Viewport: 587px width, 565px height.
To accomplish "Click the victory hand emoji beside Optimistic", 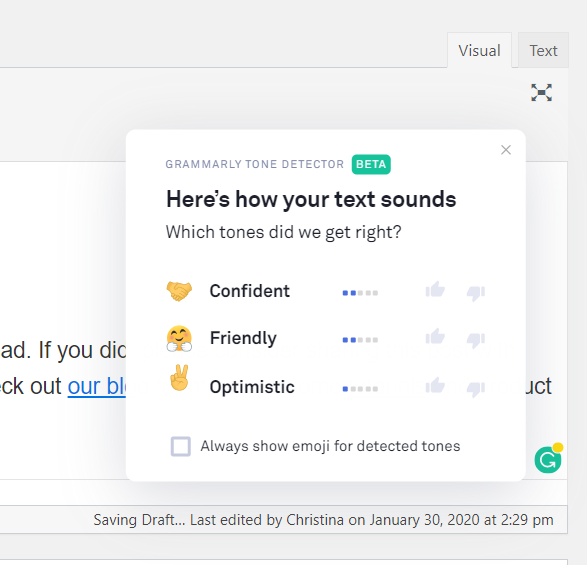I will tap(179, 378).
